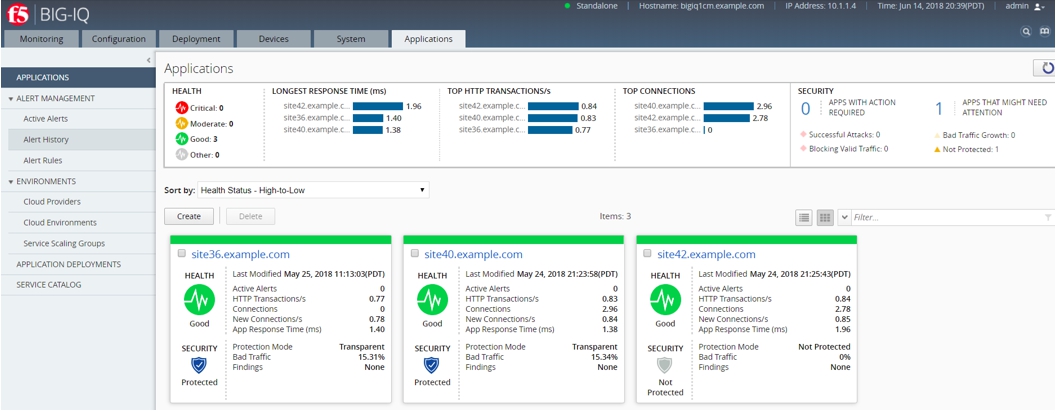Open the admin user menu

point(1023,6)
